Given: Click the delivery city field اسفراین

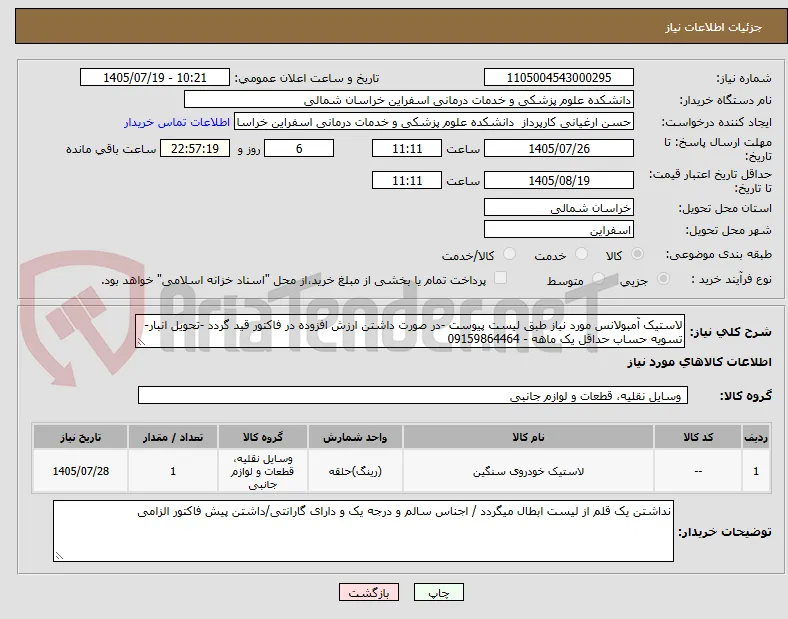Looking at the screenshot, I should (559, 230).
